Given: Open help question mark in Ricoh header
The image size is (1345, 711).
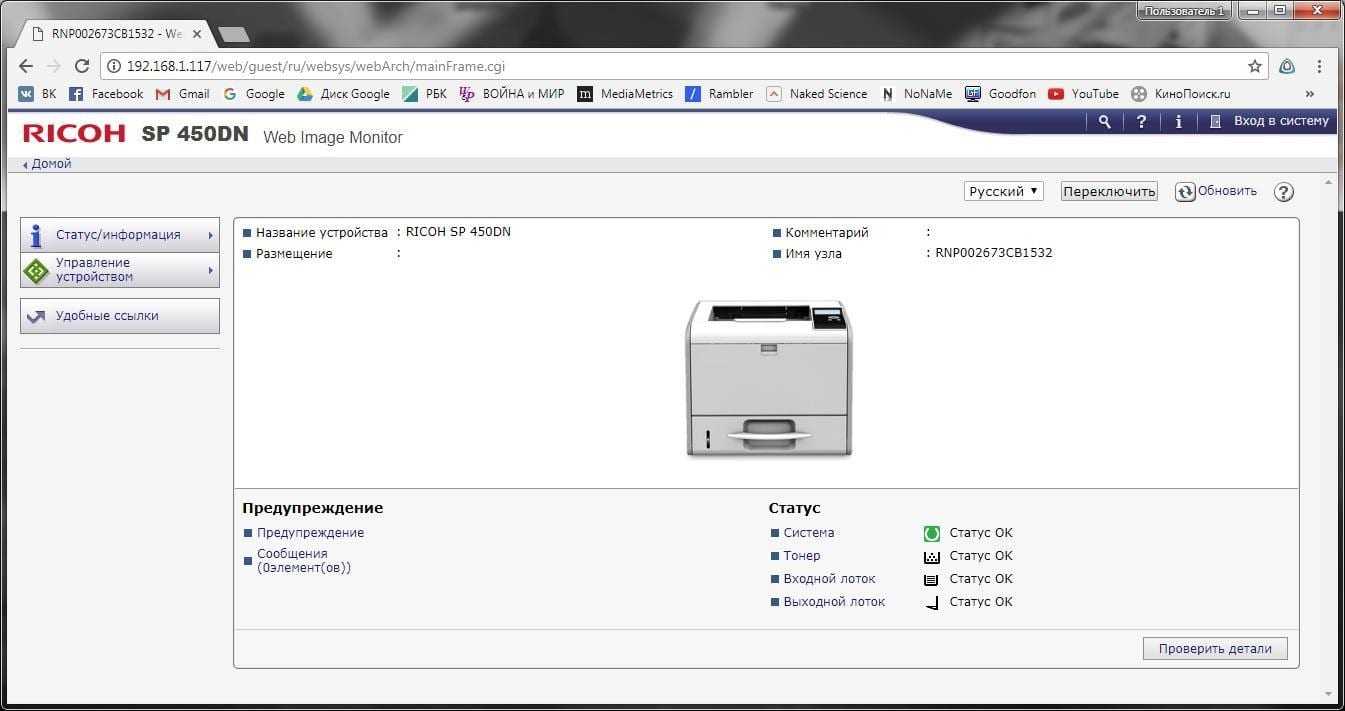Looking at the screenshot, I should click(x=1141, y=121).
